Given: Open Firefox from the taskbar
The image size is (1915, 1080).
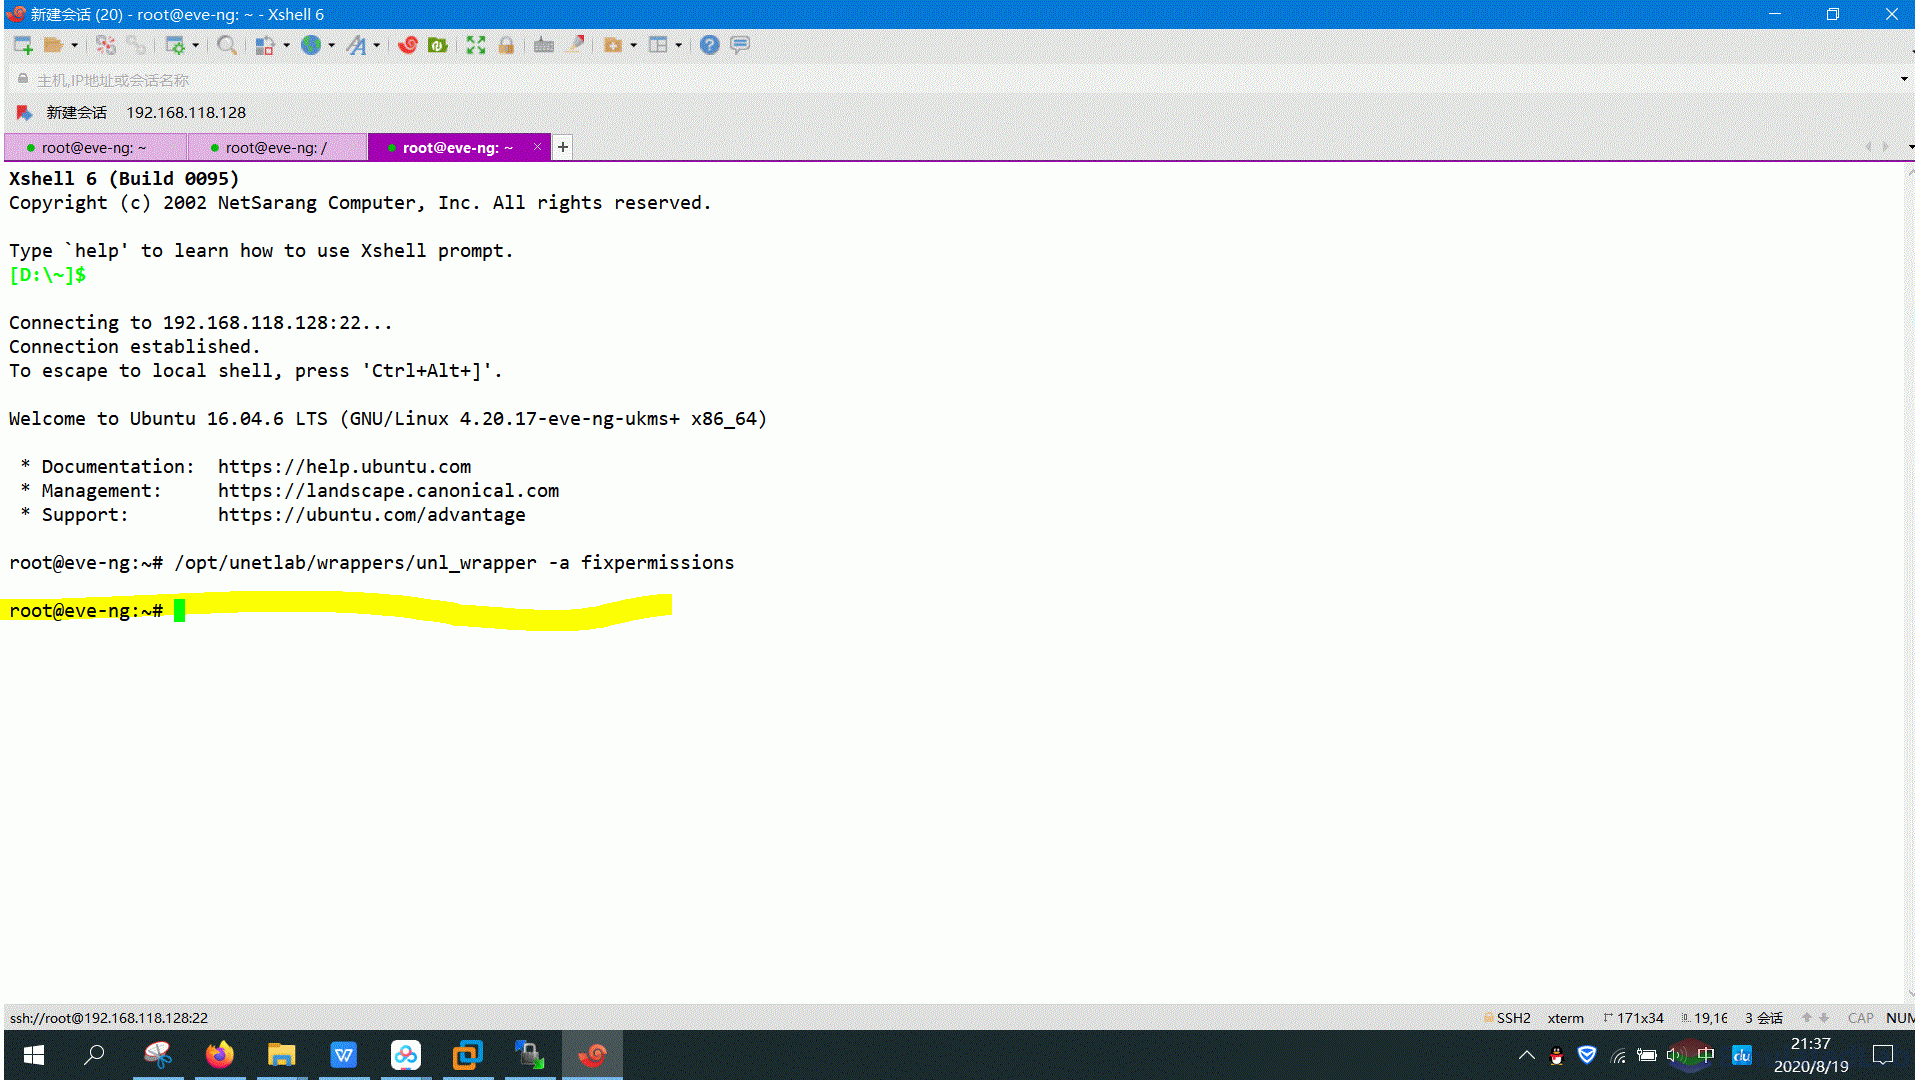Looking at the screenshot, I should tap(220, 1055).
